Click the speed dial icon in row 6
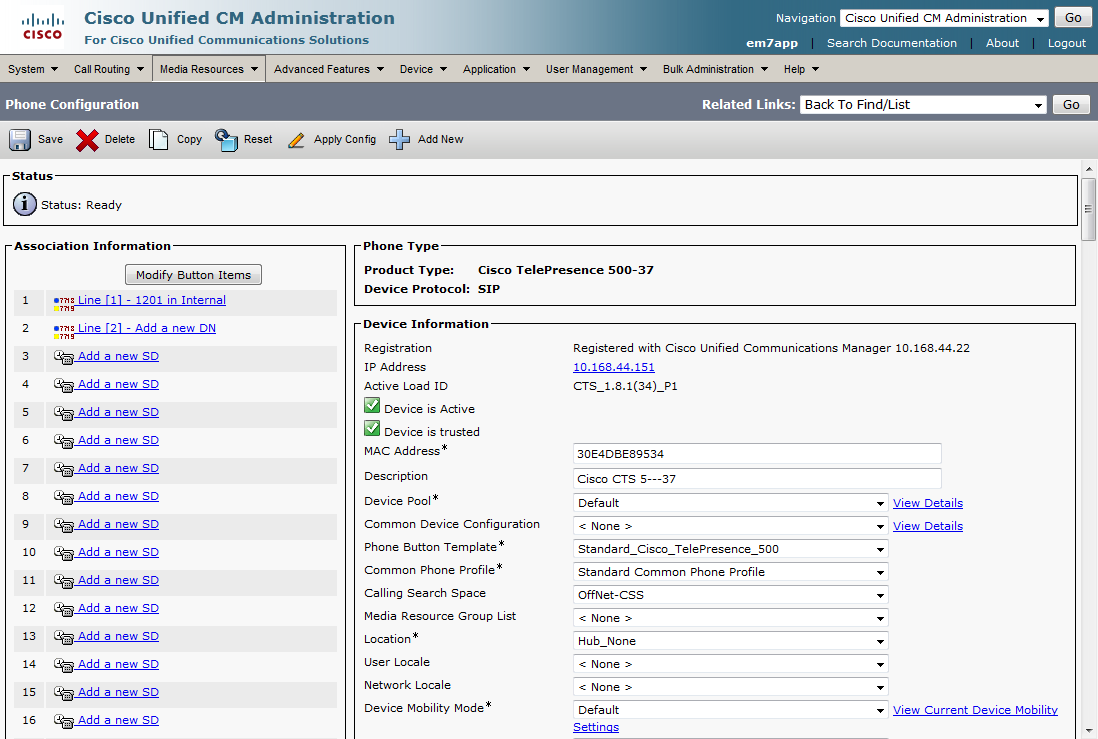1098x739 pixels. [x=64, y=441]
